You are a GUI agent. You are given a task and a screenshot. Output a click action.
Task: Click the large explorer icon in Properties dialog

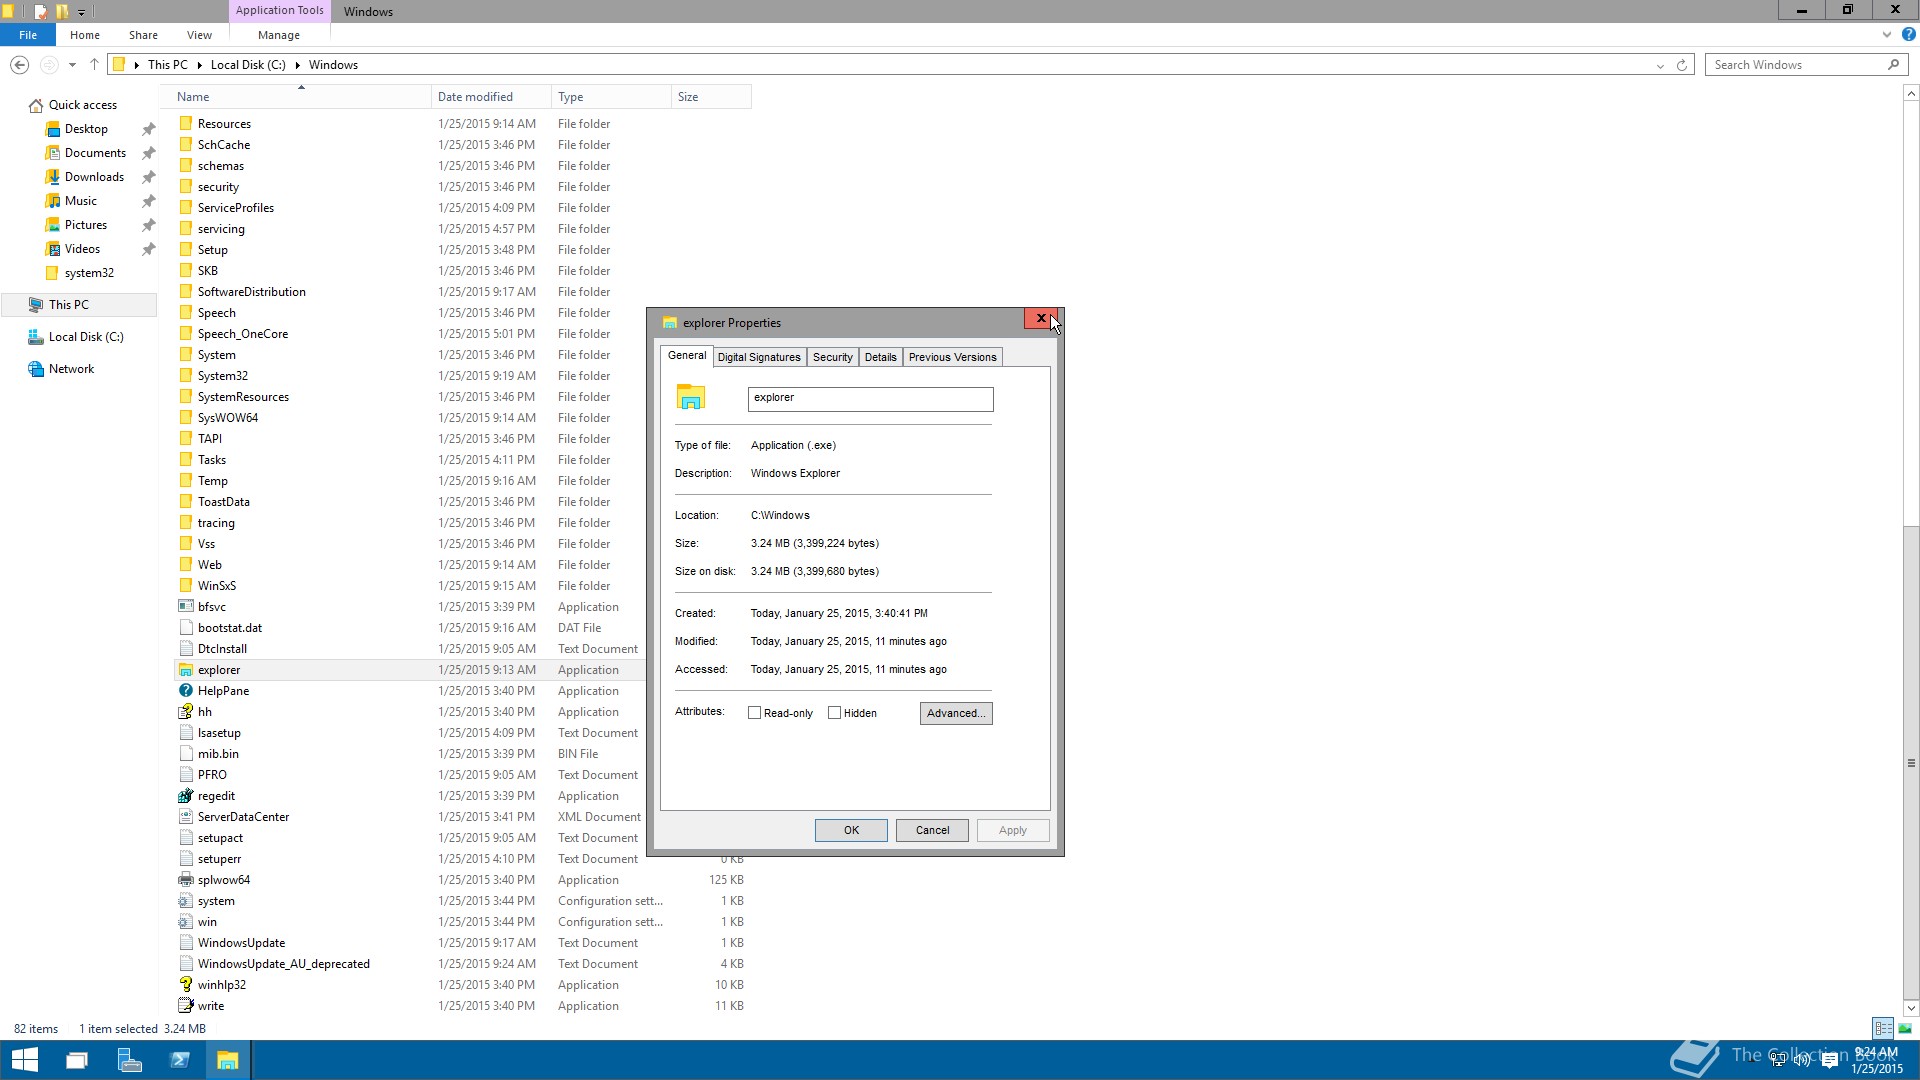click(691, 397)
